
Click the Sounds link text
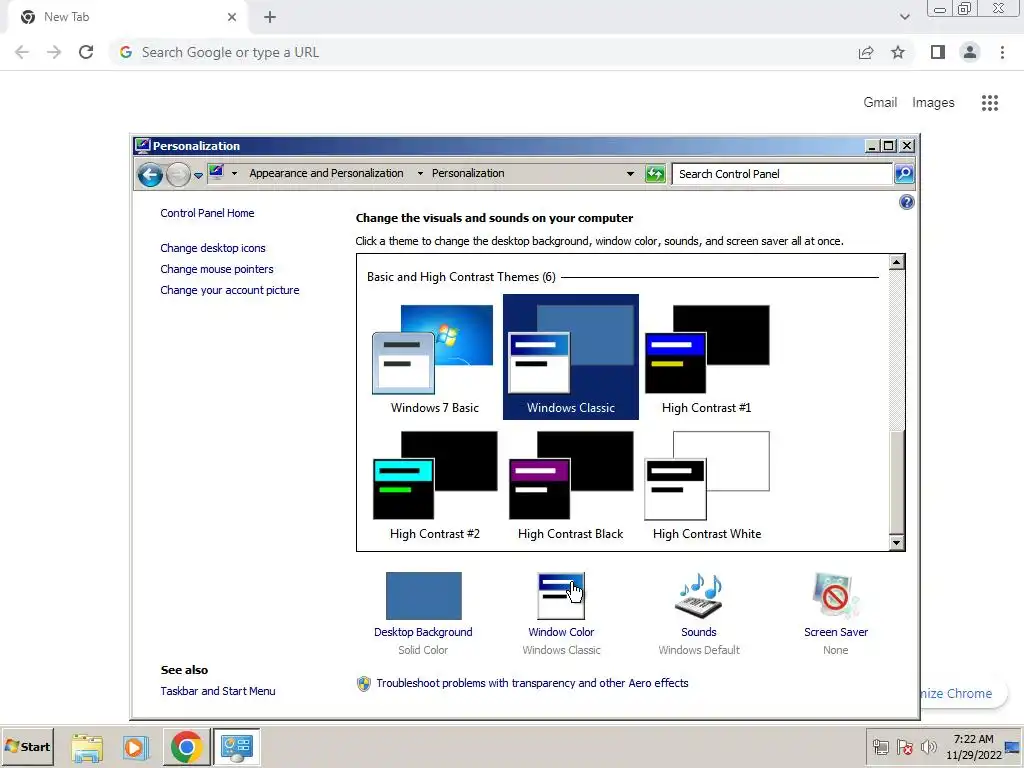(x=699, y=632)
